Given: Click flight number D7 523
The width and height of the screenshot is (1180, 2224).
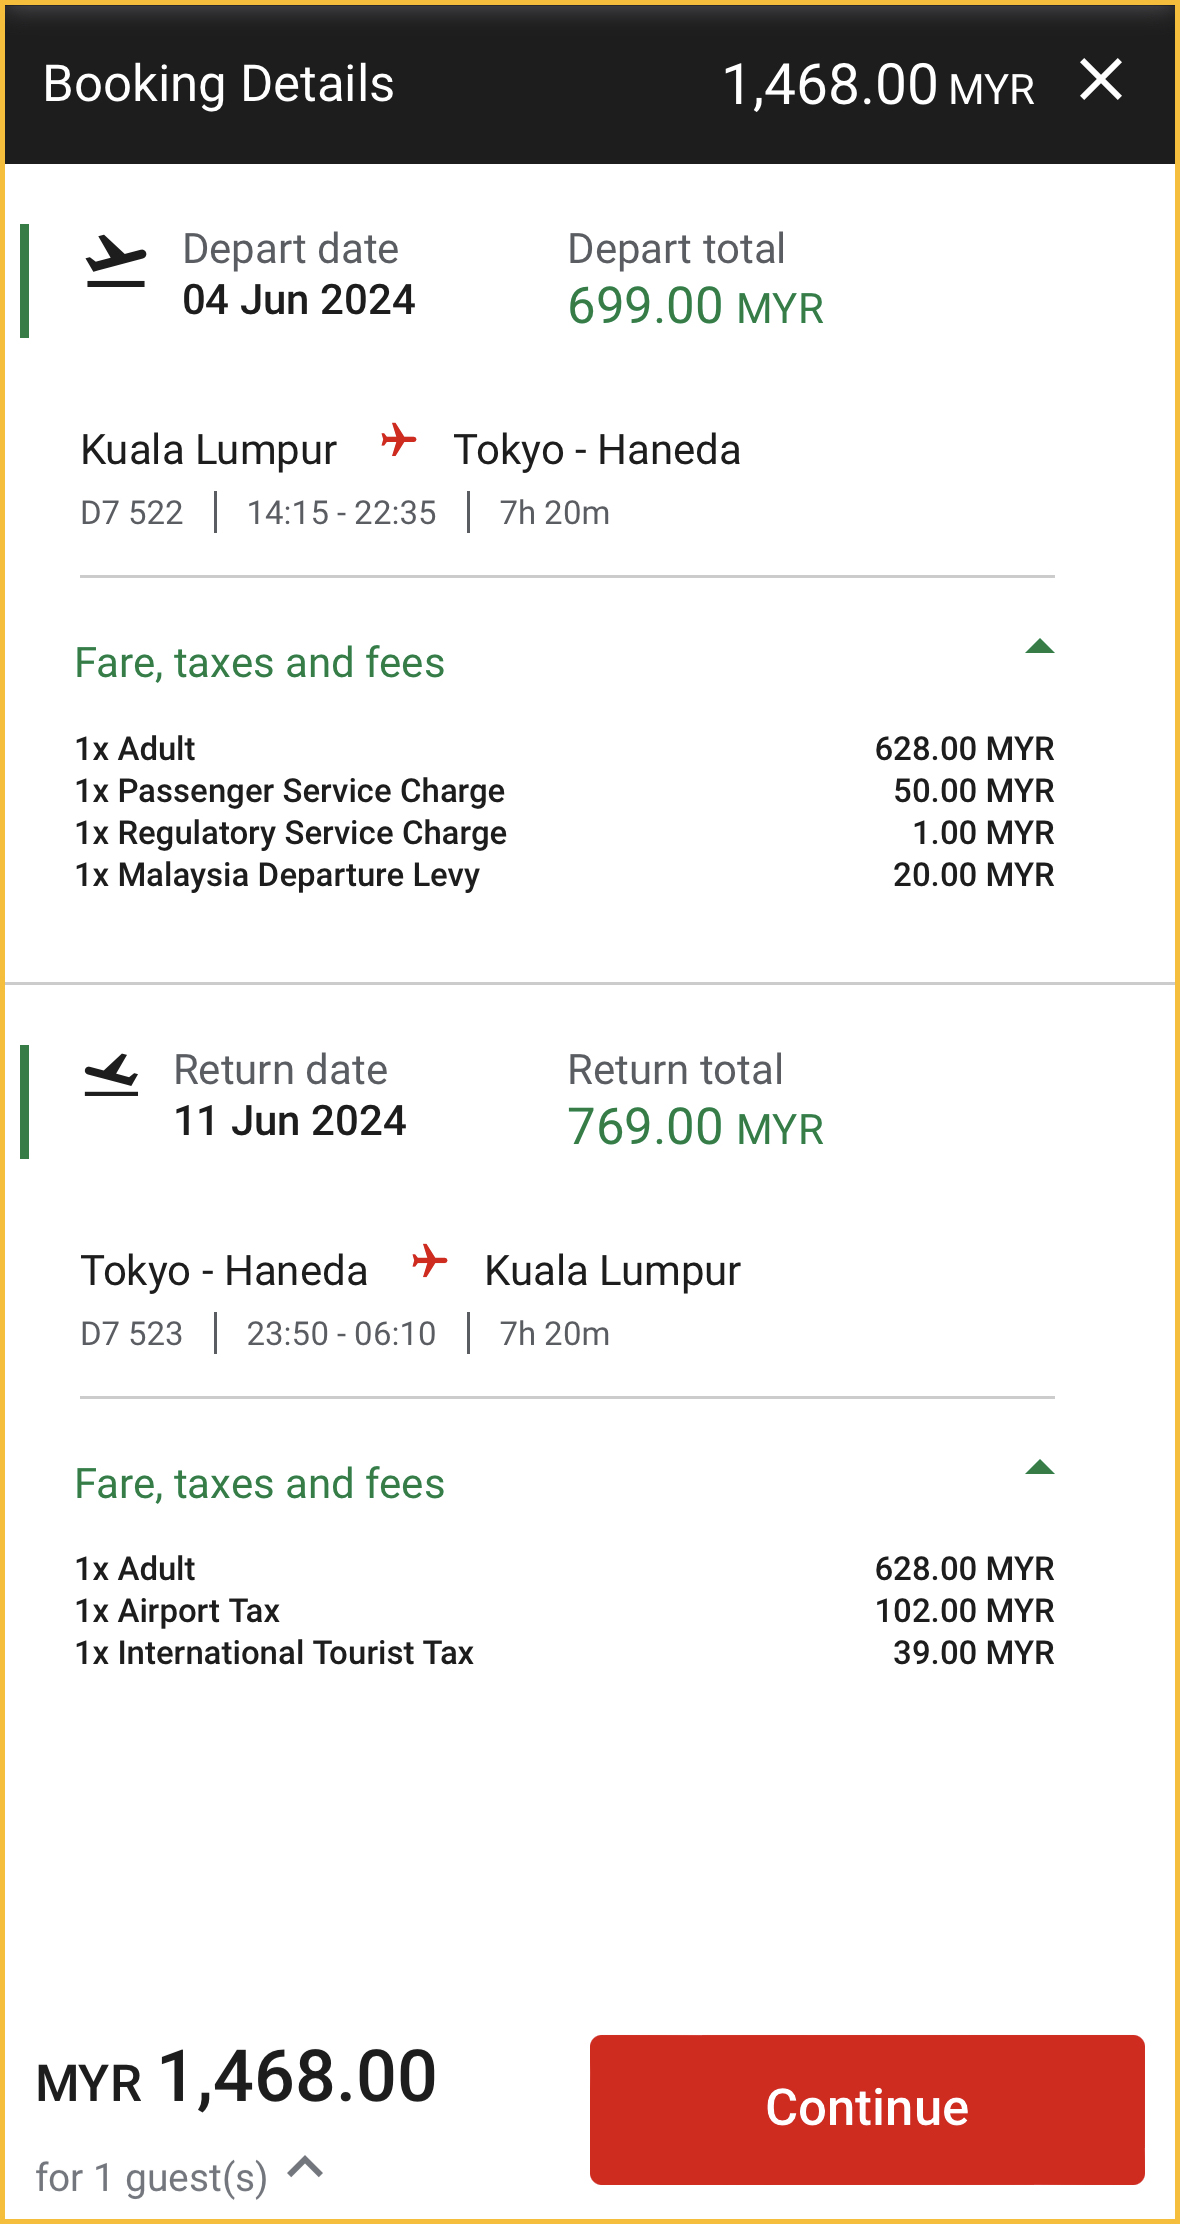Looking at the screenshot, I should 132,1334.
